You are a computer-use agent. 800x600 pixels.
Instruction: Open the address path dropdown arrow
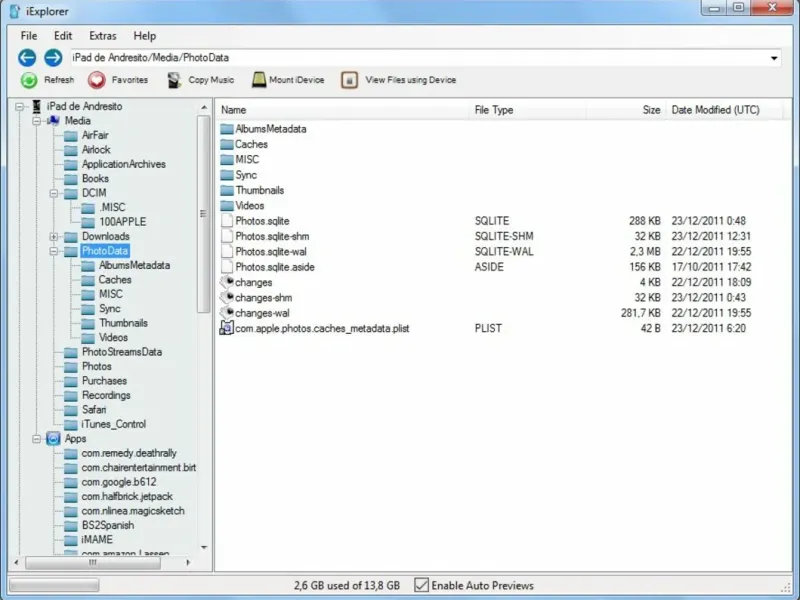(x=774, y=58)
